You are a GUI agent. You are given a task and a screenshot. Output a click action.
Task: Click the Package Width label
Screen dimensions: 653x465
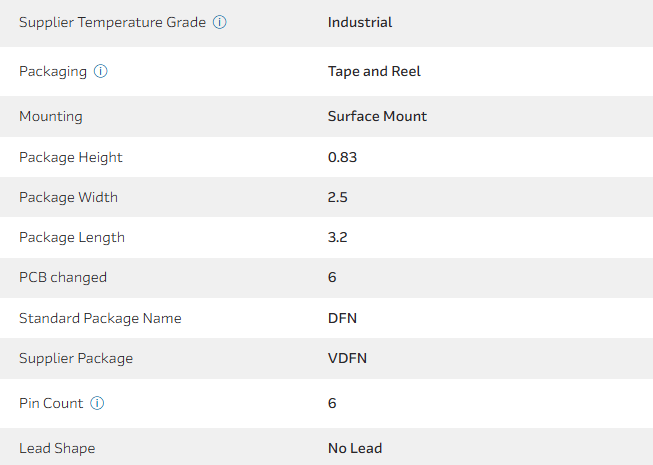(x=68, y=197)
